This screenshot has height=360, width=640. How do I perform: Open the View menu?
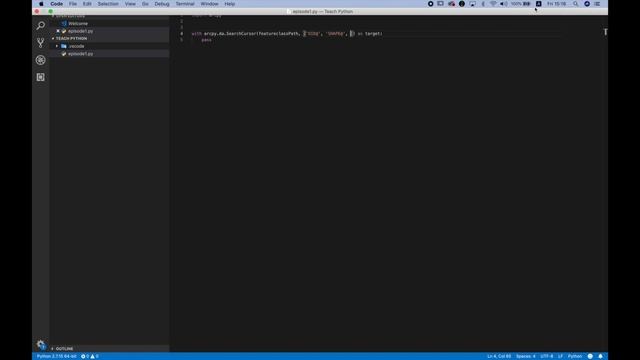pos(130,4)
